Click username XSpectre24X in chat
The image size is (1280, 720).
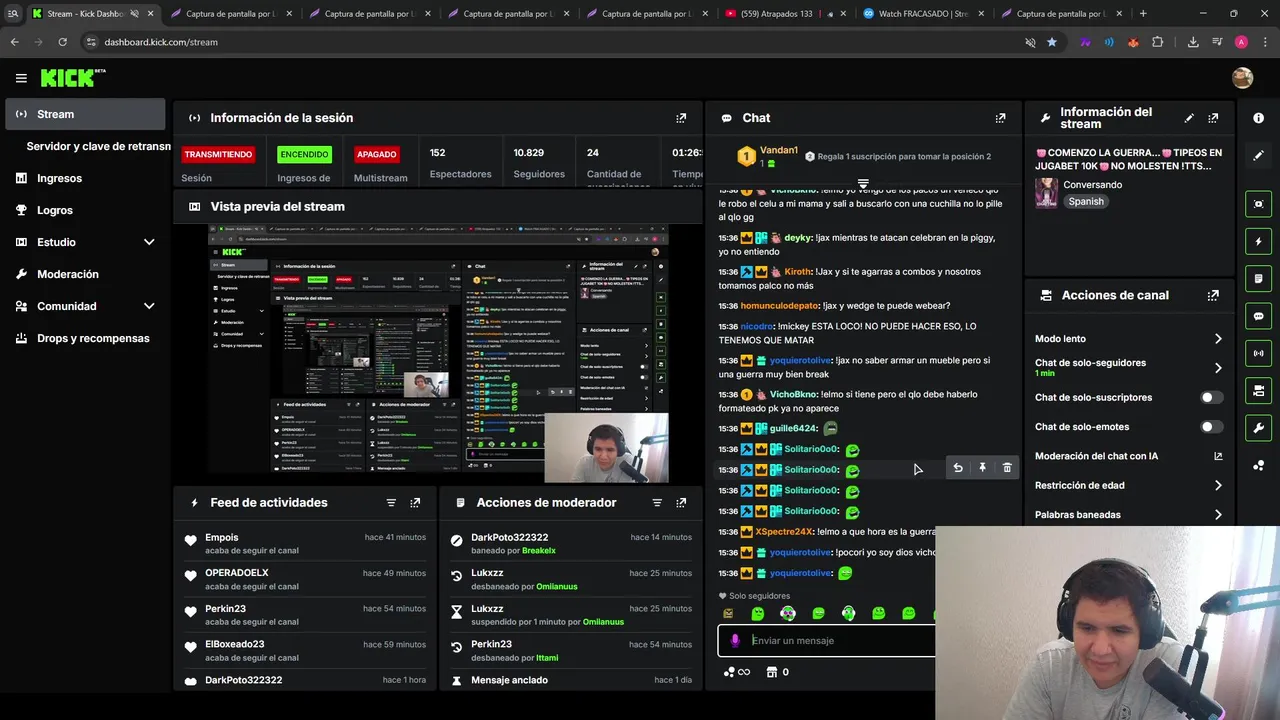click(784, 532)
